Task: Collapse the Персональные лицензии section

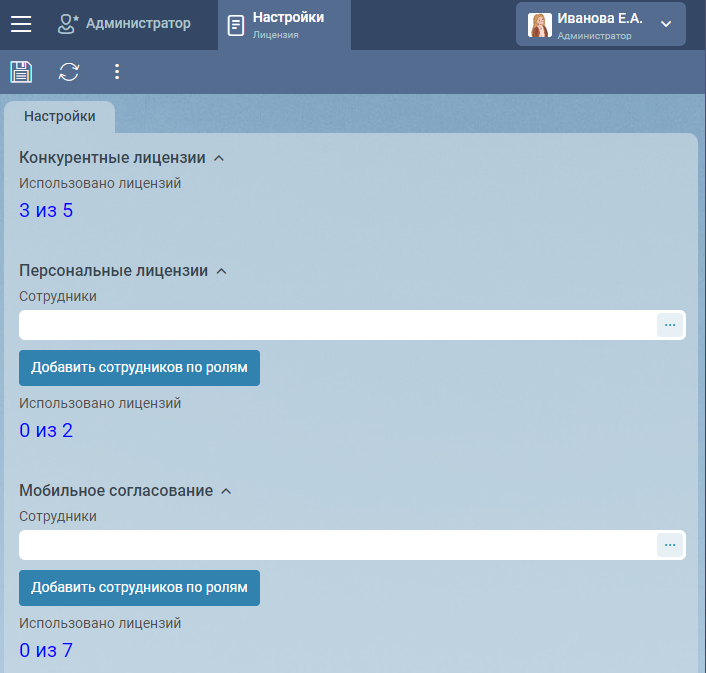Action: tap(222, 271)
